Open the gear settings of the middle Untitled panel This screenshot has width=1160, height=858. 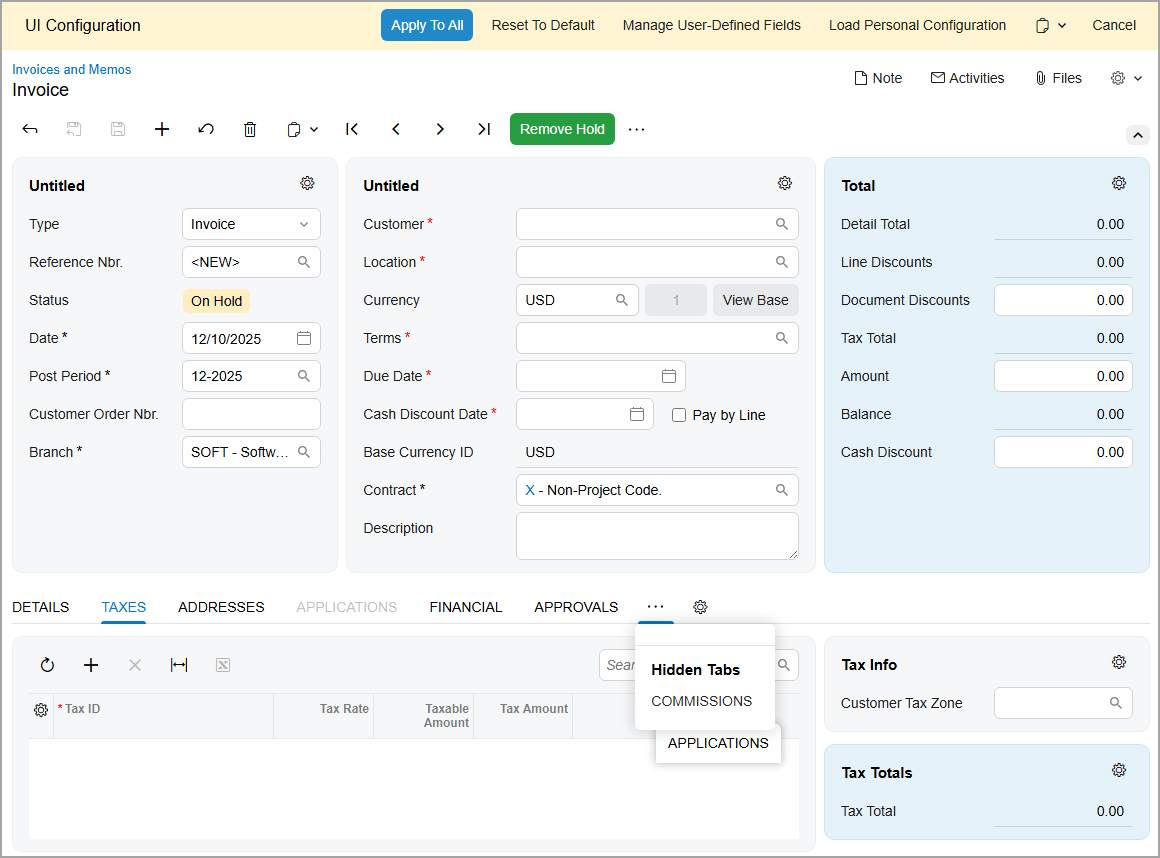coord(785,183)
